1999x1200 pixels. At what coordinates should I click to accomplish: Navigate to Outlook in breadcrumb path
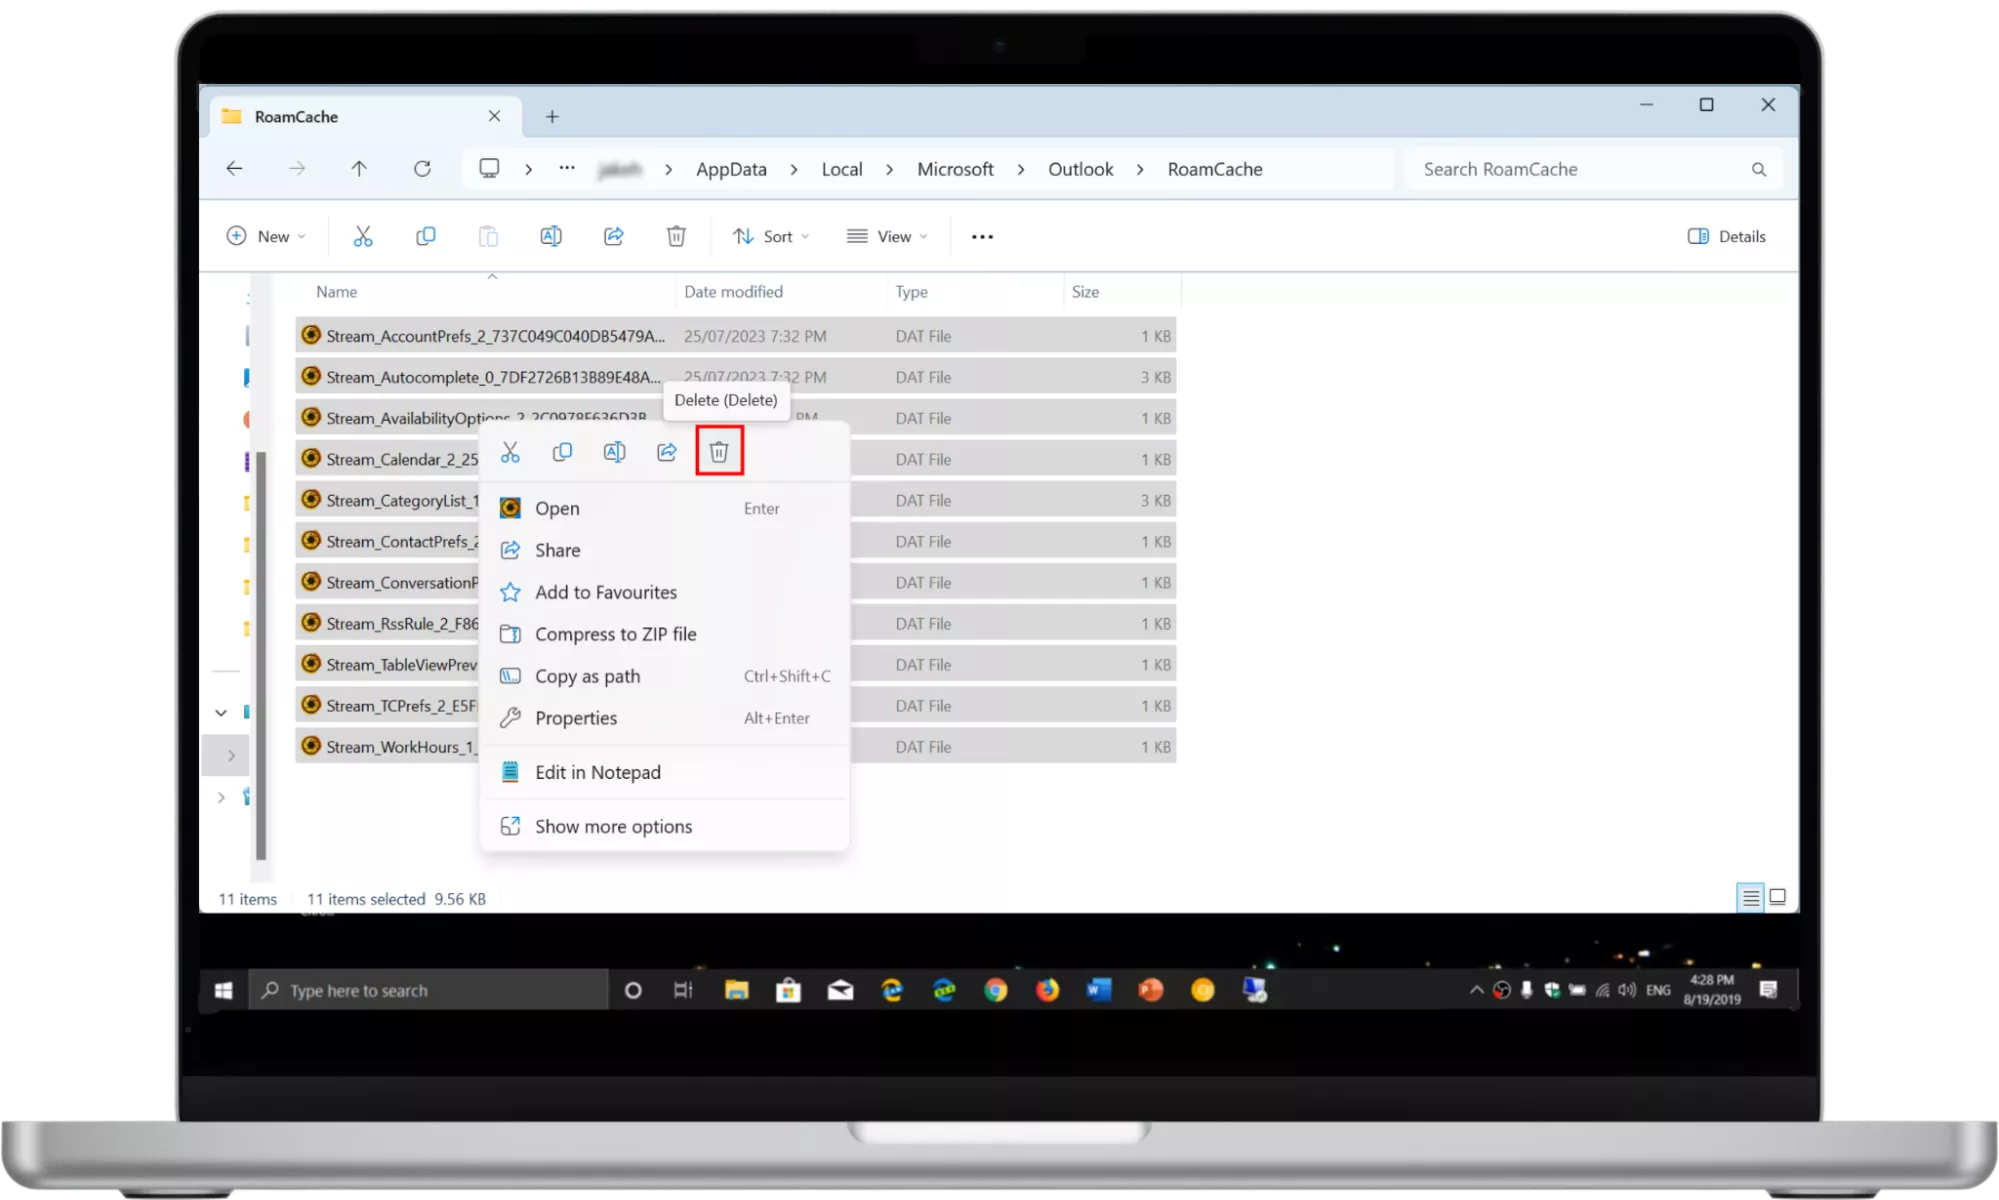pyautogui.click(x=1080, y=169)
